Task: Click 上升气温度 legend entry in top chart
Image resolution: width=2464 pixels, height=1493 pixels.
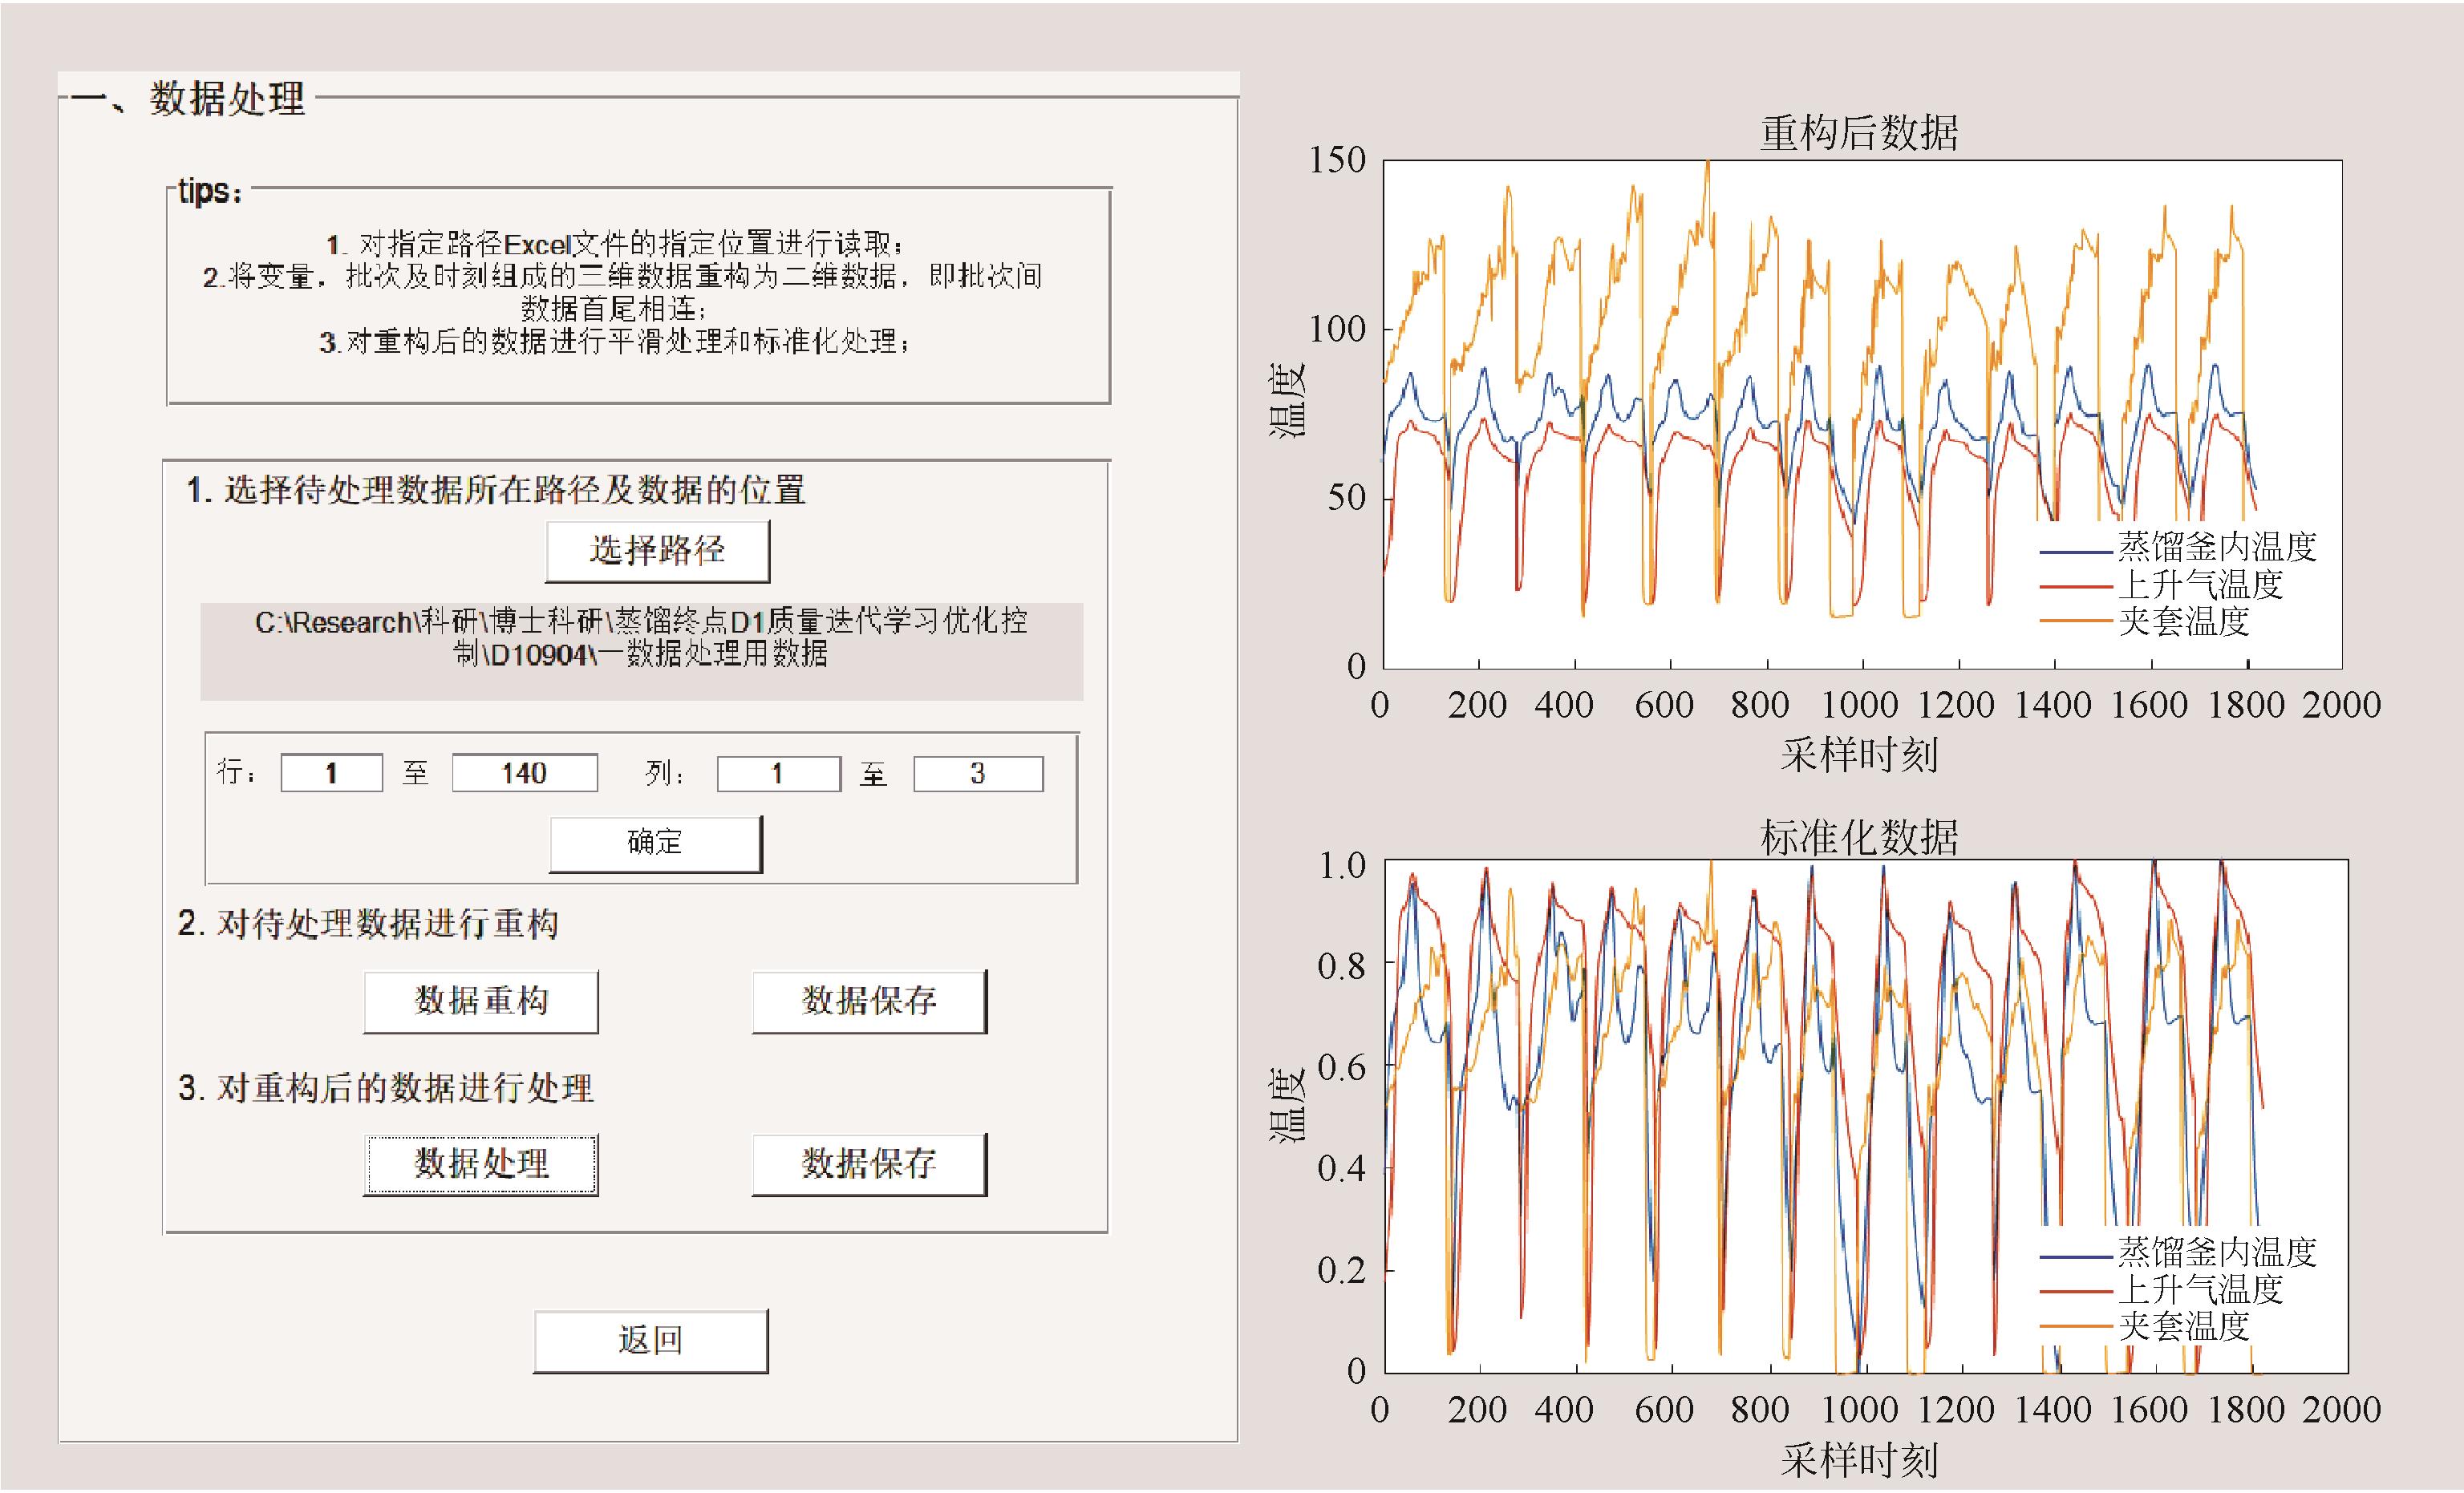Action: point(2199,584)
